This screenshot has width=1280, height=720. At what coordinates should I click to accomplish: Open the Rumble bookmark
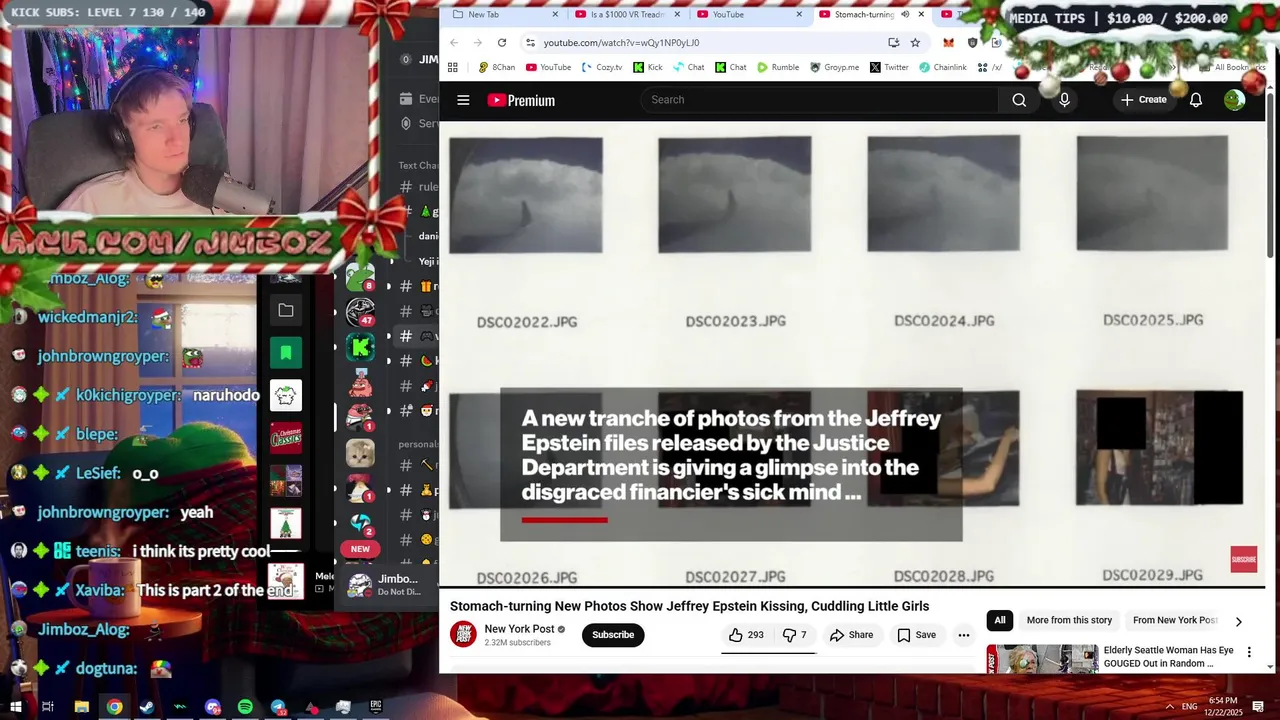coord(777,67)
